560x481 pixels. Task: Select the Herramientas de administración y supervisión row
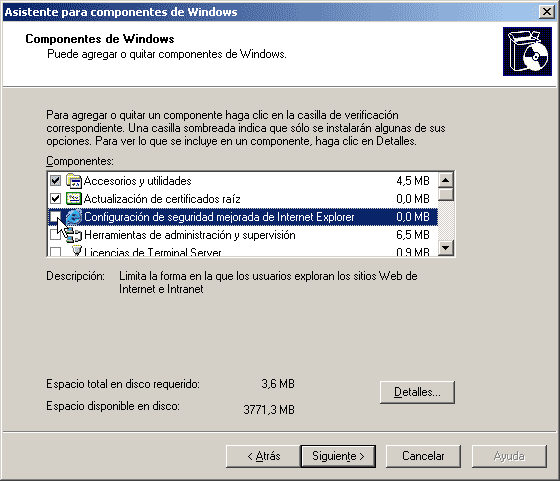pyautogui.click(x=242, y=235)
